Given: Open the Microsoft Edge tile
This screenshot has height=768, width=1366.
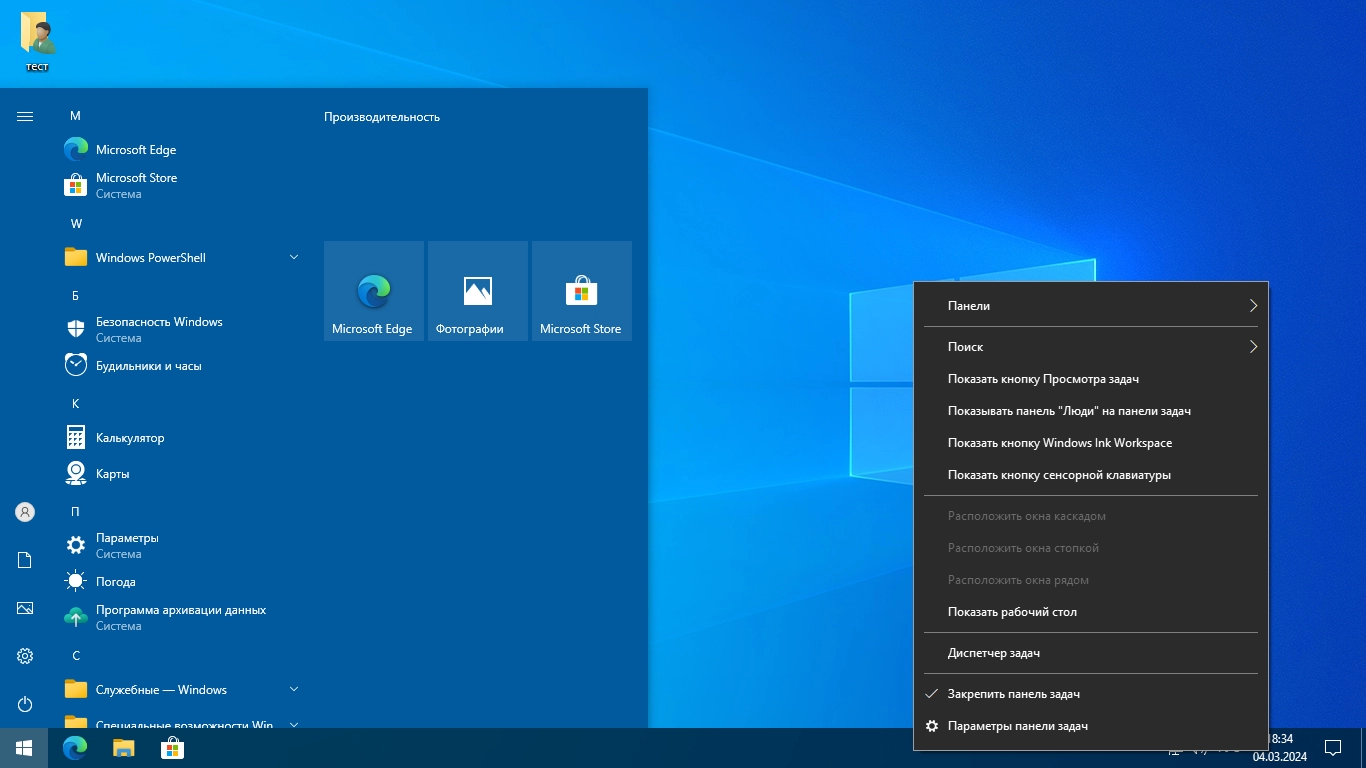Looking at the screenshot, I should click(373, 291).
